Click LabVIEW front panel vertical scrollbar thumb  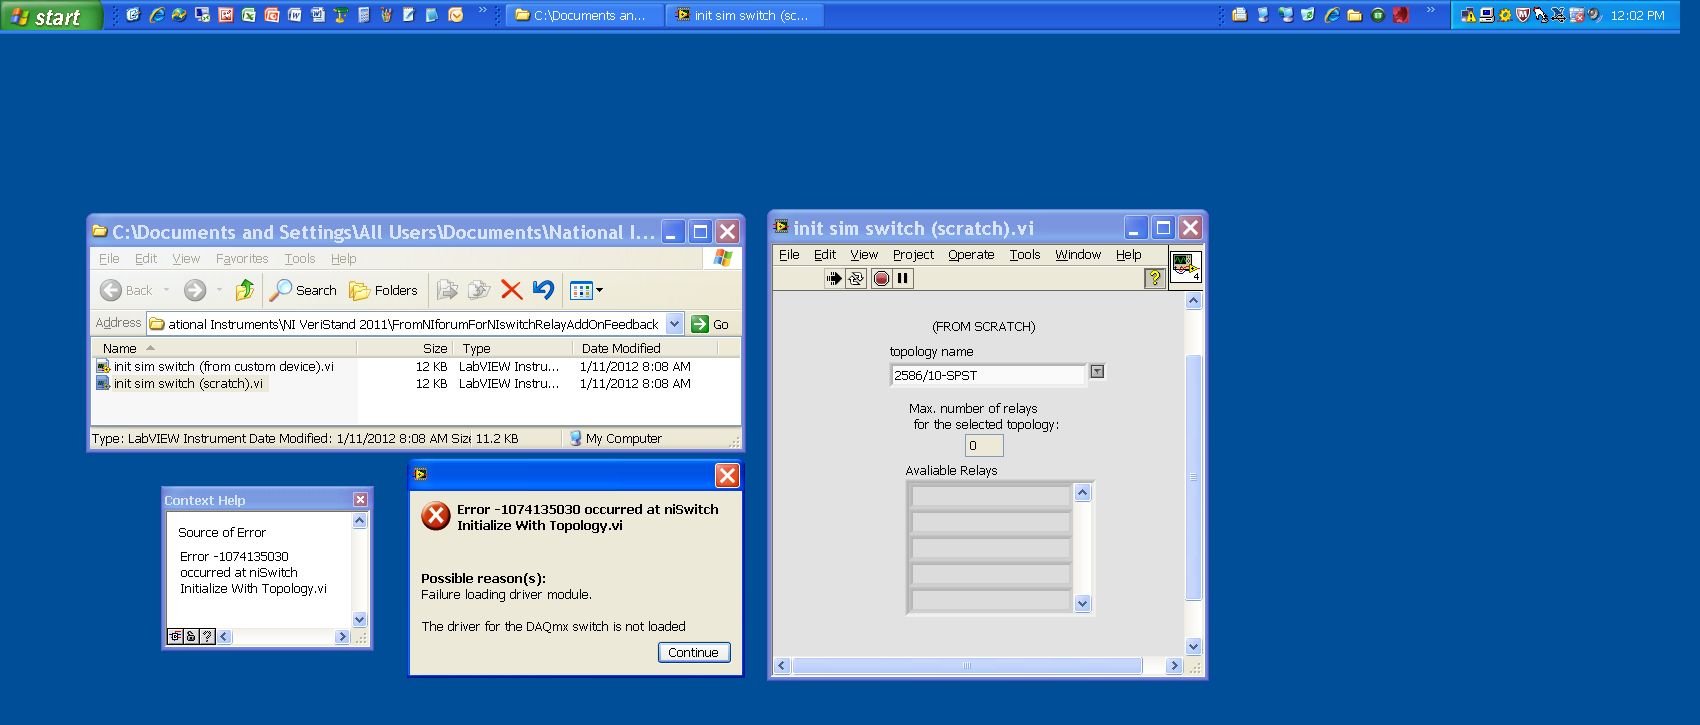(1193, 477)
